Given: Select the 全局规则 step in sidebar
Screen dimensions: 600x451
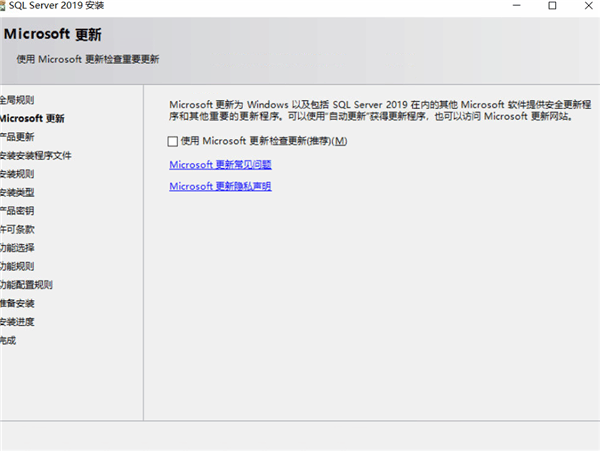Looking at the screenshot, I should point(17,100).
